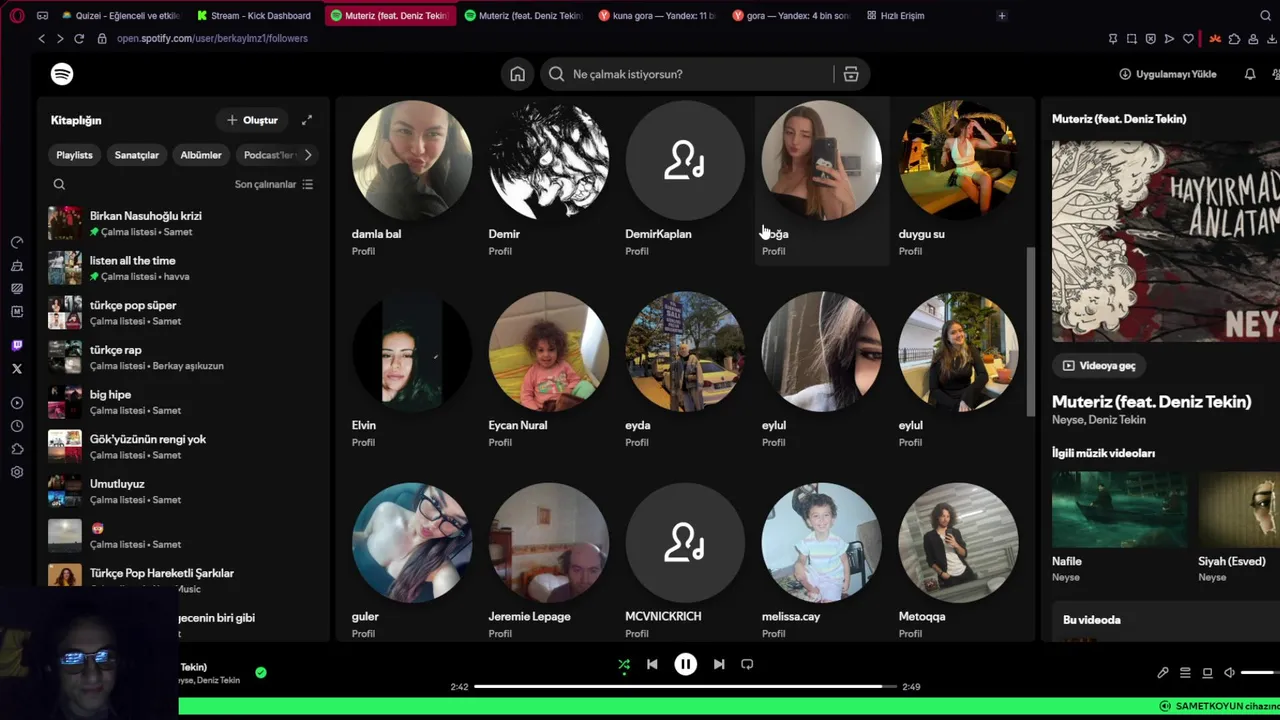
Task: Skip to the next track
Action: [x=719, y=664]
